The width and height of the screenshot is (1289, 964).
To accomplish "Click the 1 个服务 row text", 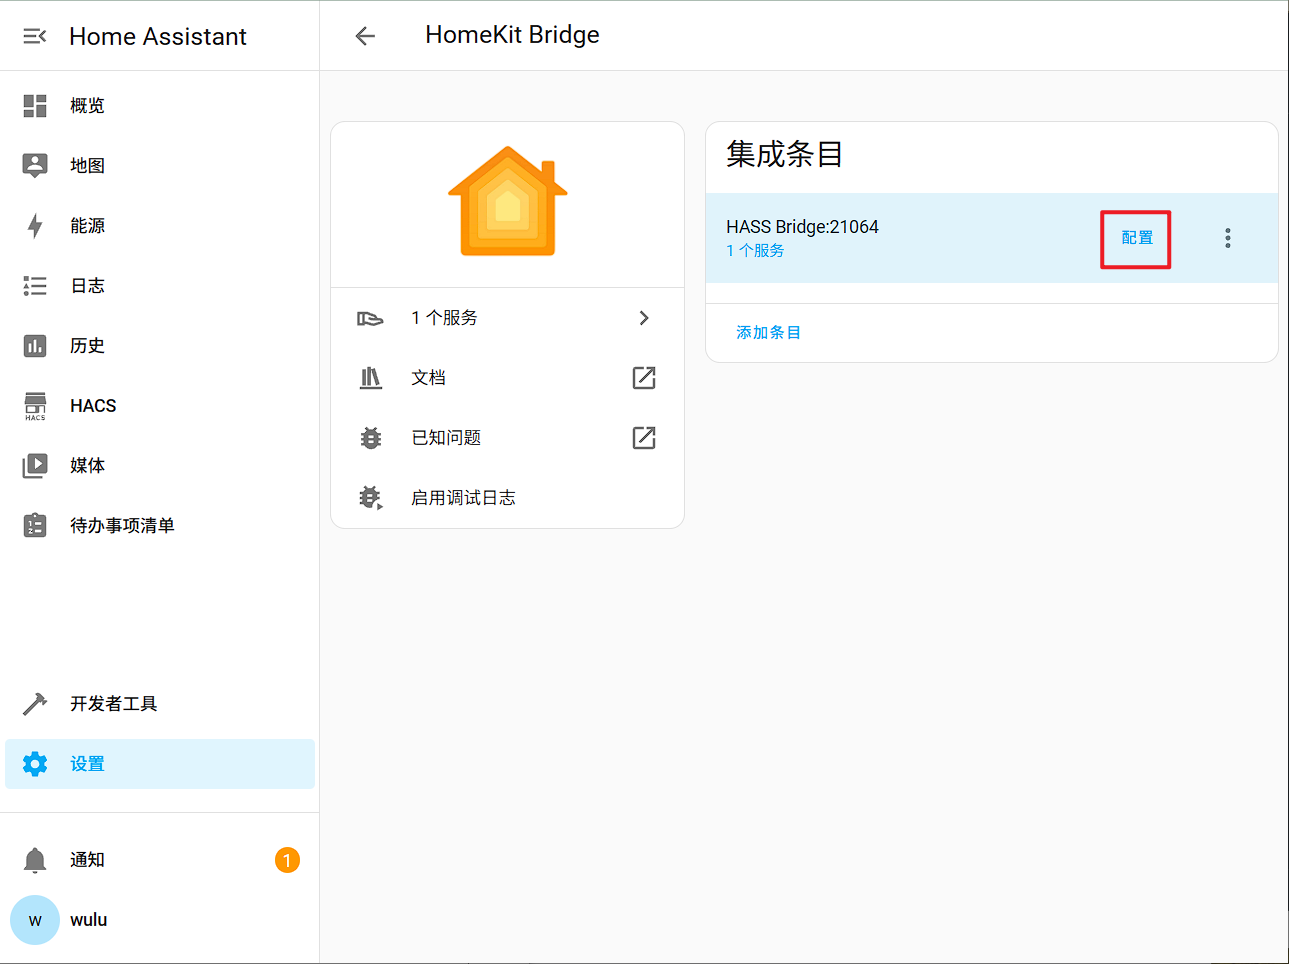I will click(444, 318).
